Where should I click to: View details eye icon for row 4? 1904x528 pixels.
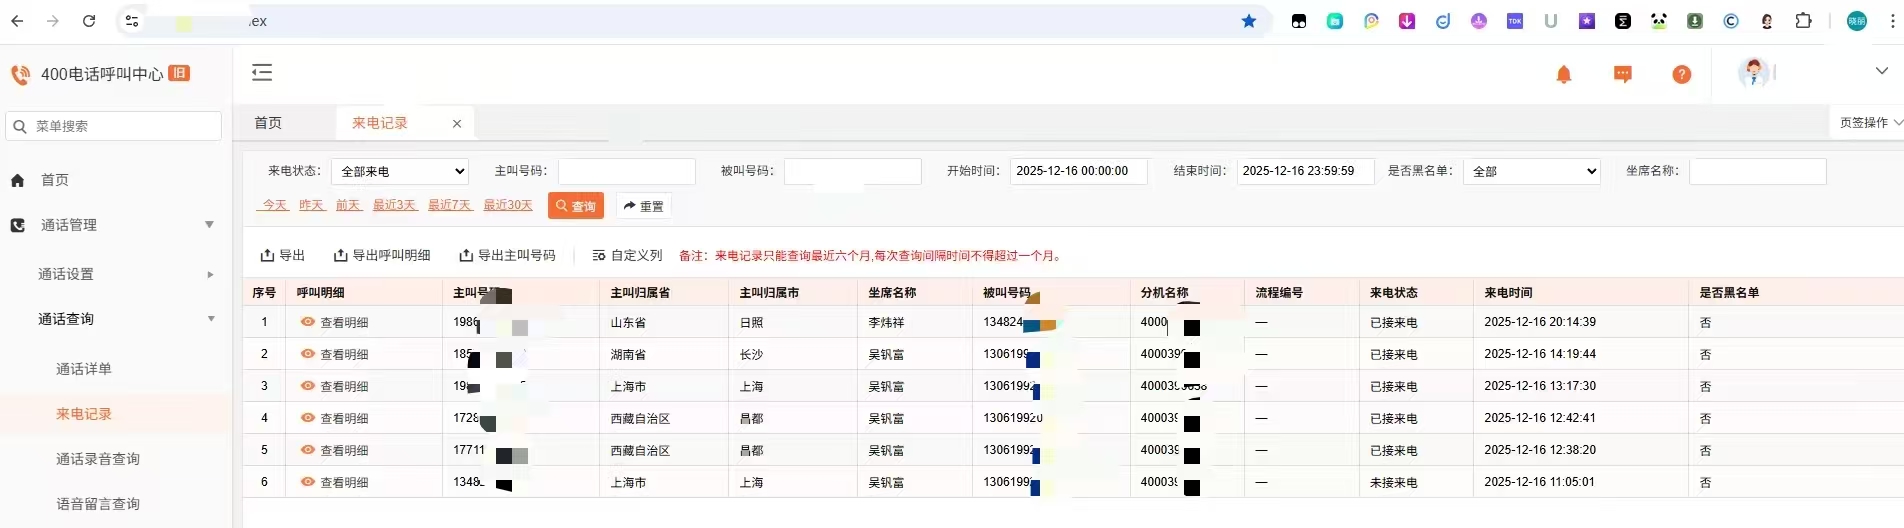pos(308,418)
